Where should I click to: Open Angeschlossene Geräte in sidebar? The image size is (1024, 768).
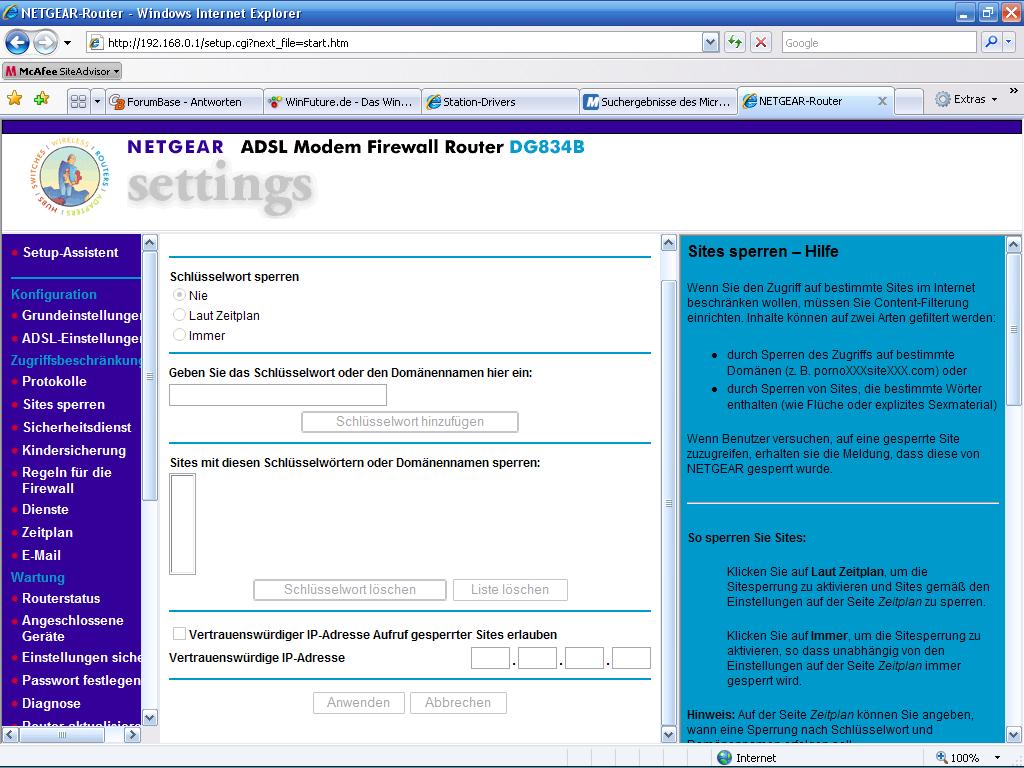(72, 628)
